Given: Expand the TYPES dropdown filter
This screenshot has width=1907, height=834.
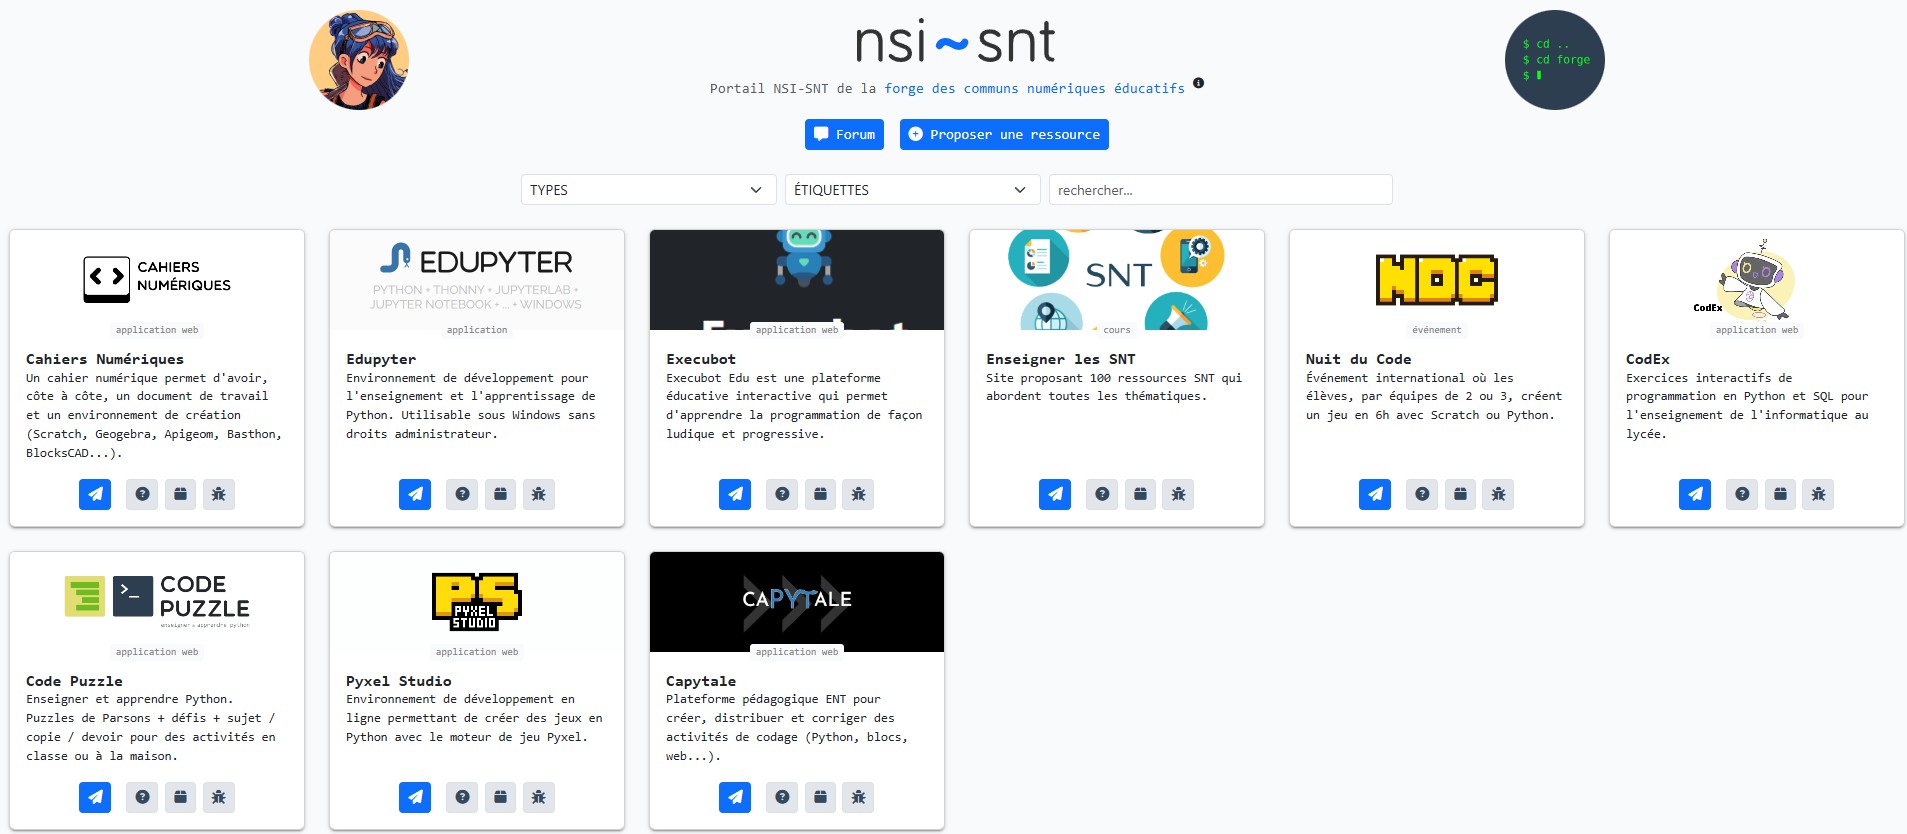Looking at the screenshot, I should point(648,190).
